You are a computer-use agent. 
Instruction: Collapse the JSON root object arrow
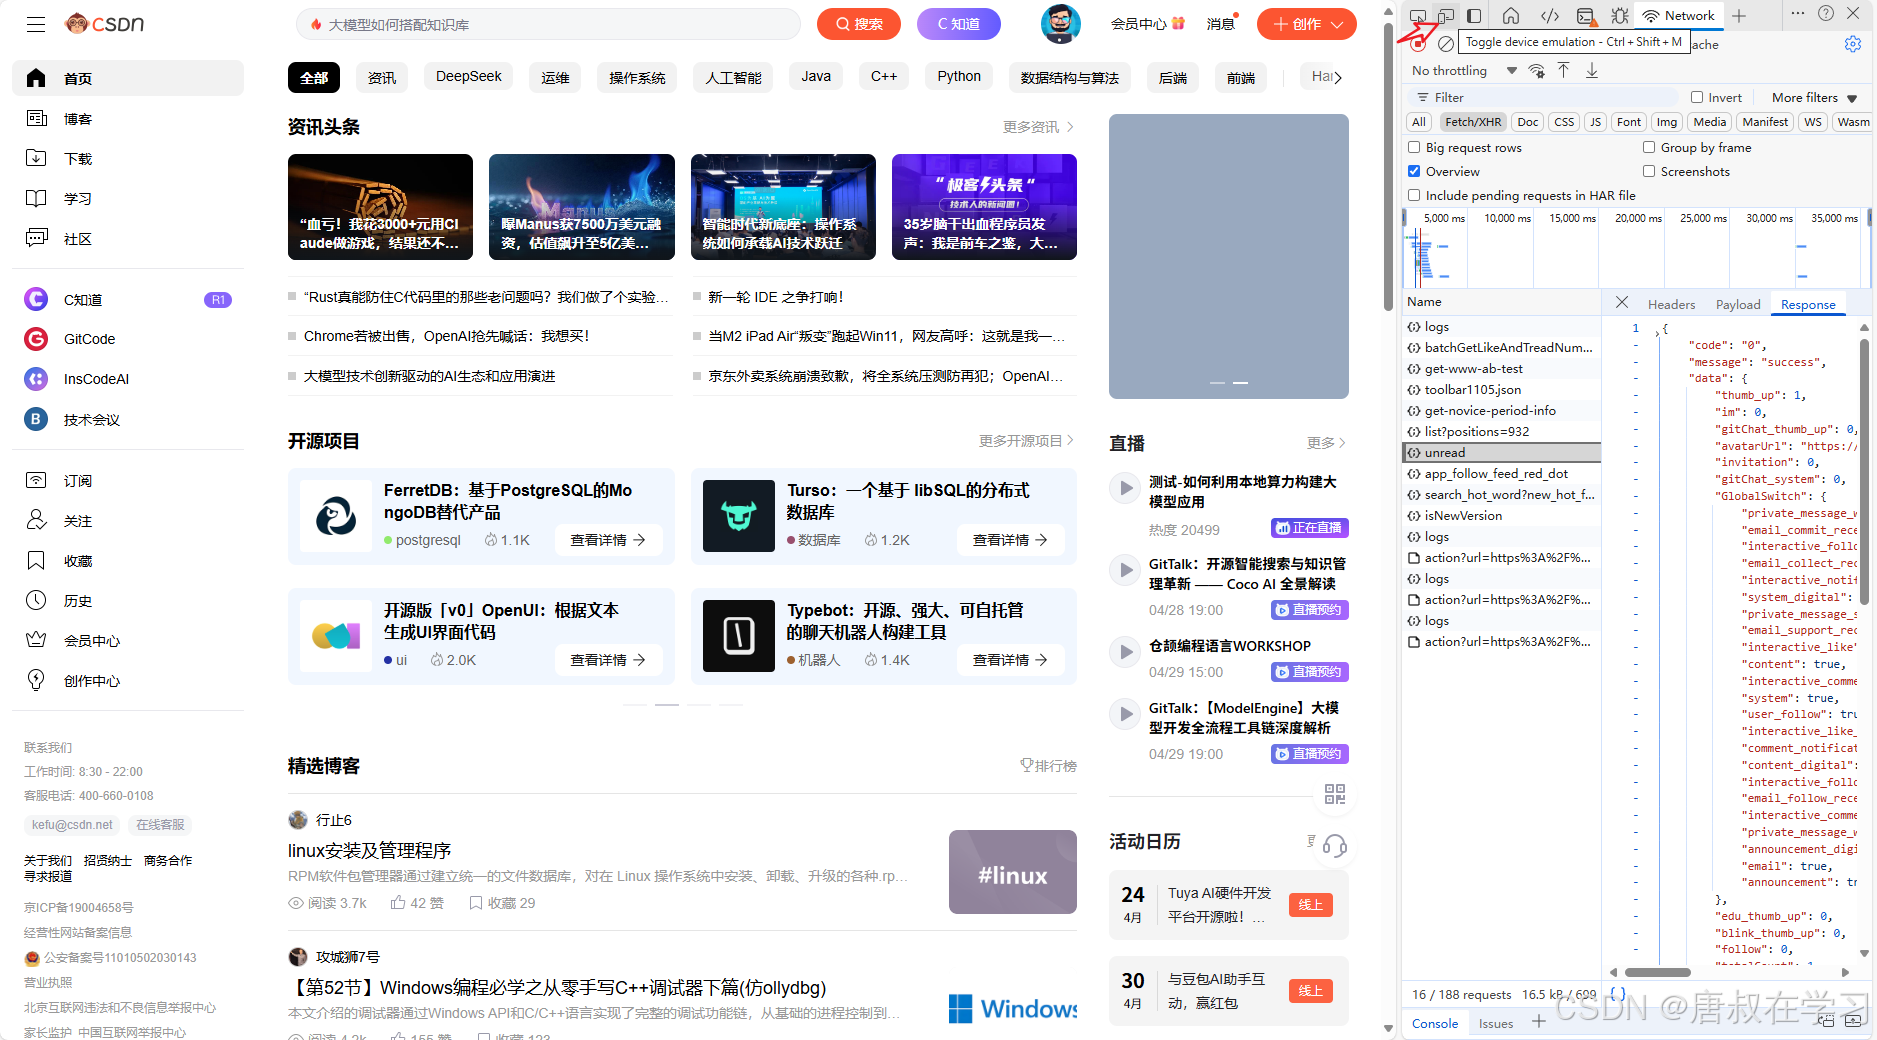[x=1656, y=332]
